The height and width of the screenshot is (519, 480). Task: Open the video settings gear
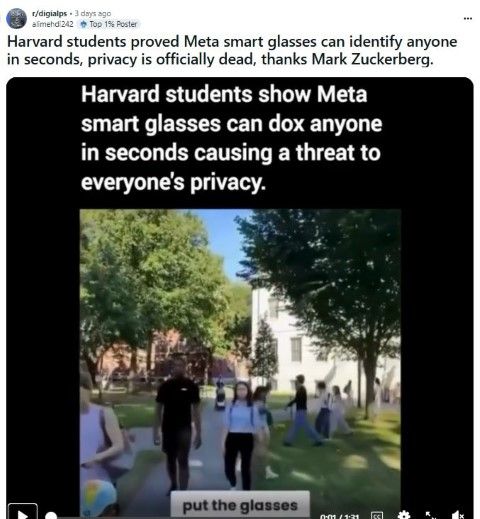click(x=404, y=515)
